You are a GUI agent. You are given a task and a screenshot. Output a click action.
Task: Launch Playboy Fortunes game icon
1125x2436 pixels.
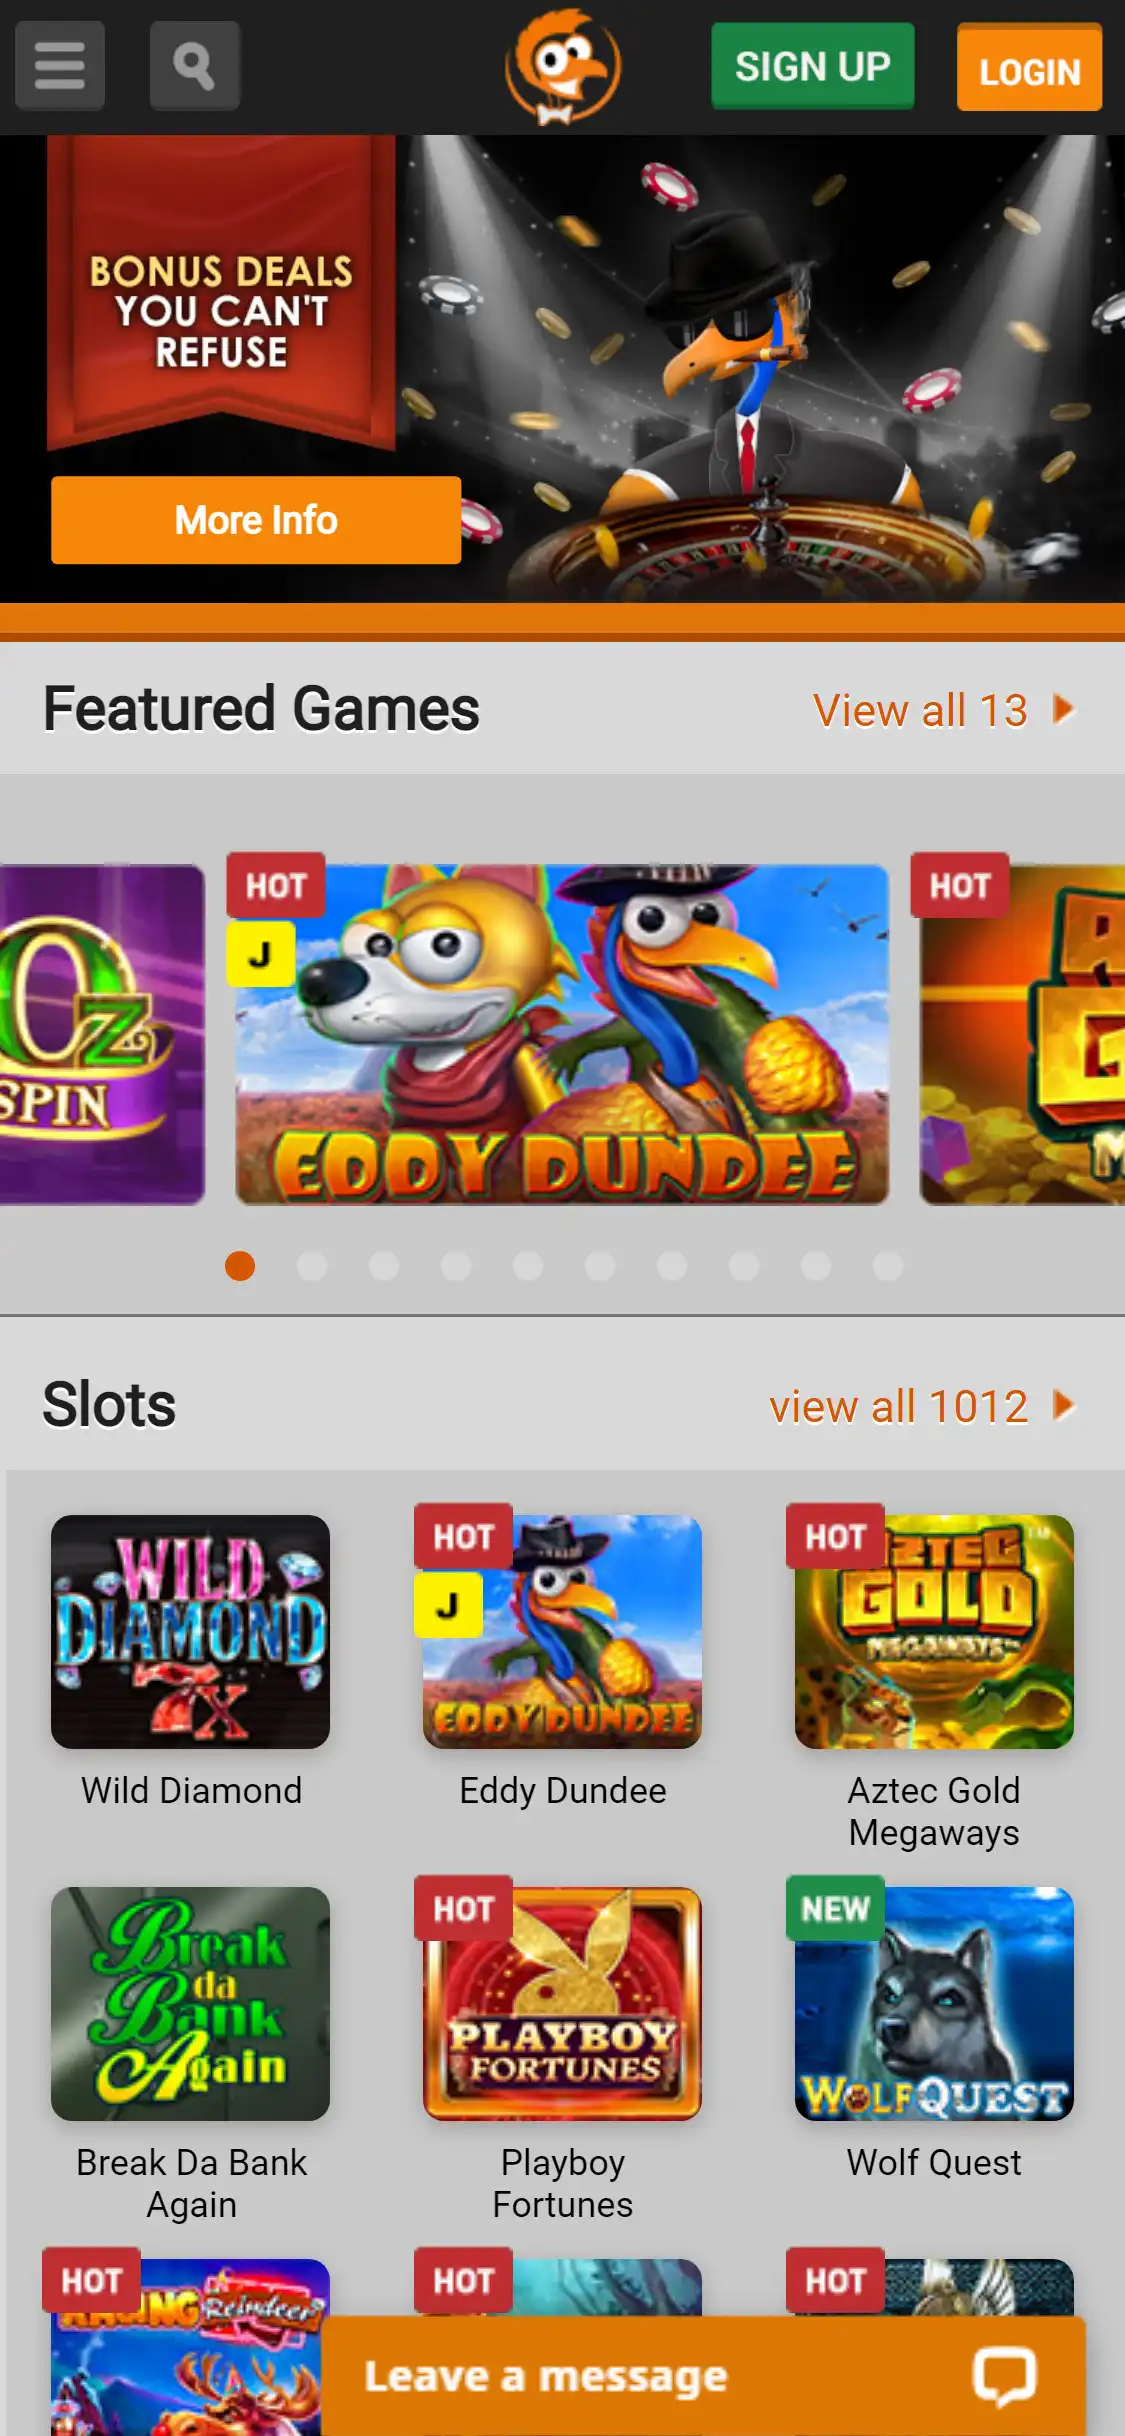(x=562, y=2003)
